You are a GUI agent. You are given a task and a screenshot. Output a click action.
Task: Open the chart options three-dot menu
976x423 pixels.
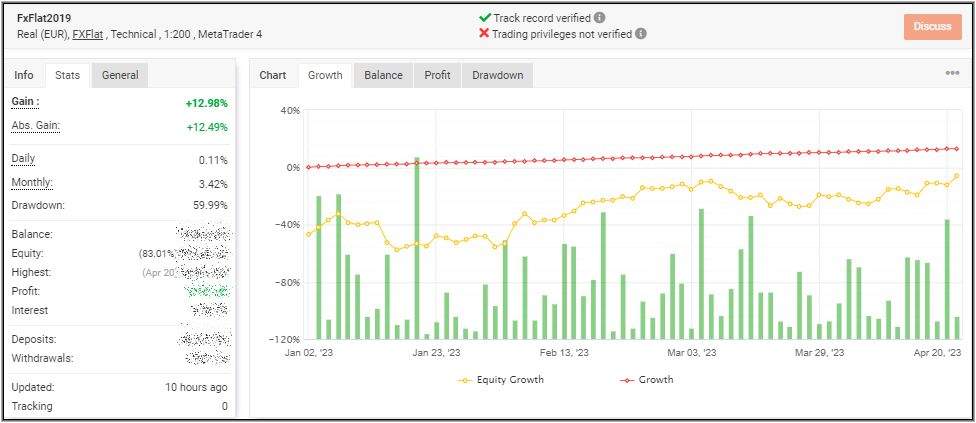point(952,73)
